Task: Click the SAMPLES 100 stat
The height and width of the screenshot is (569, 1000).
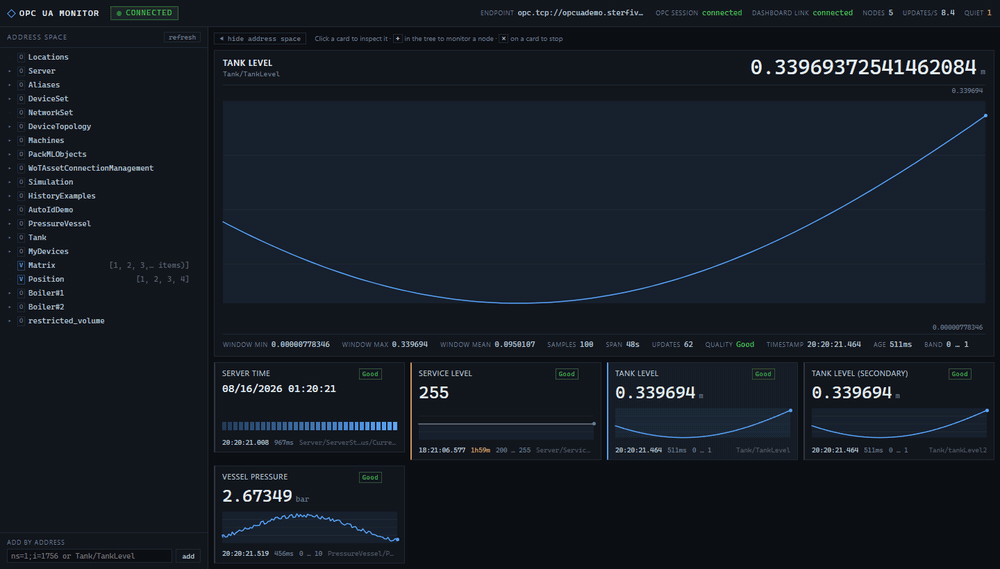Action: (x=570, y=344)
